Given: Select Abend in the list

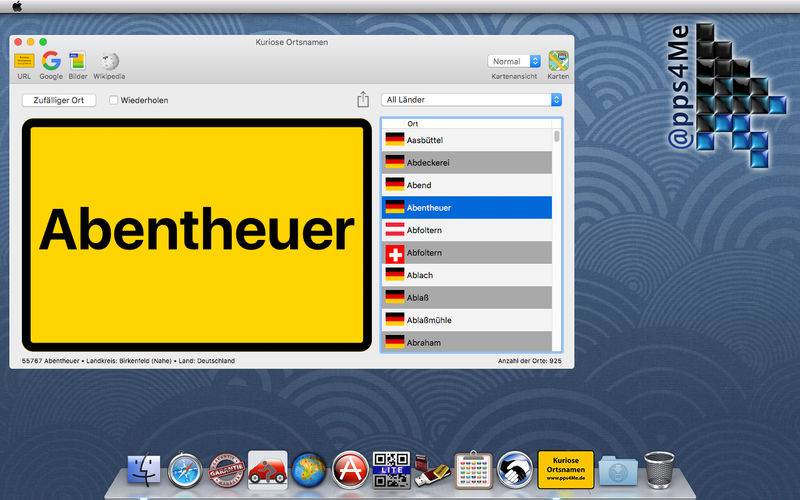Looking at the screenshot, I should pyautogui.click(x=467, y=185).
